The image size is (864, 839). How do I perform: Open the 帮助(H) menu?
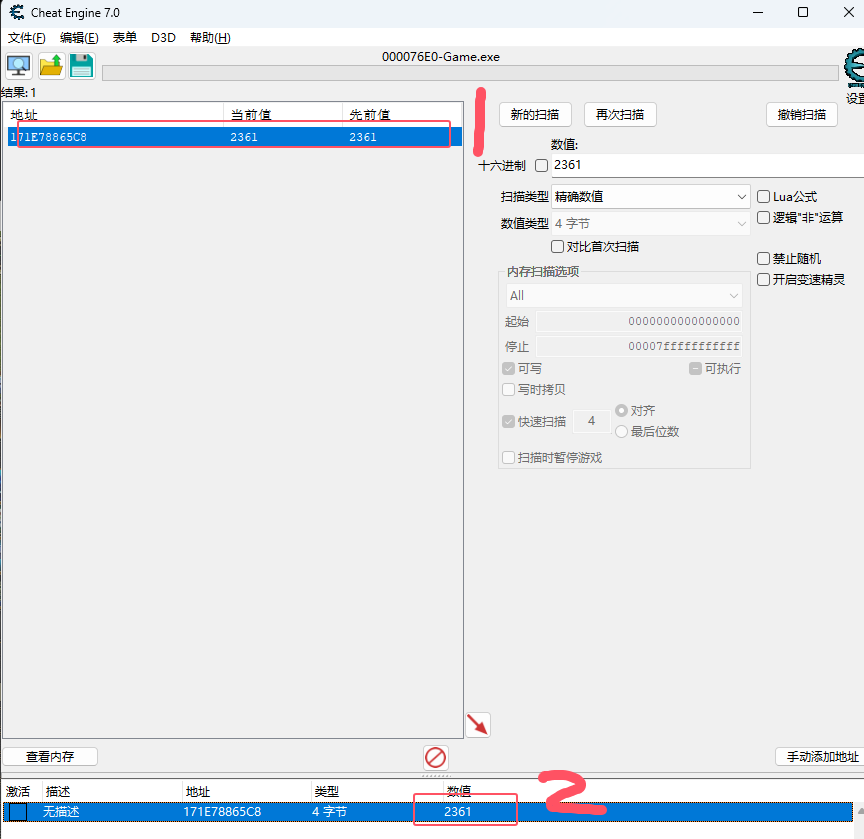210,37
